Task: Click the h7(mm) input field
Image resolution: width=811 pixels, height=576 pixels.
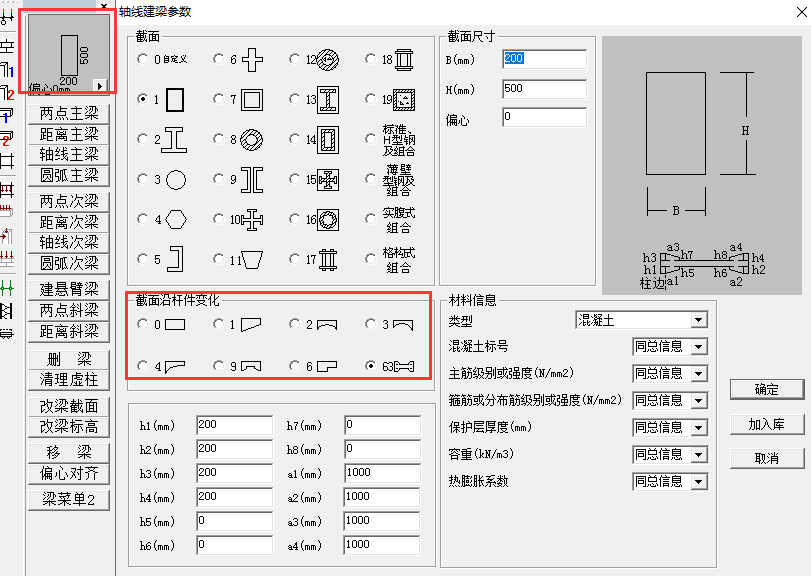Action: click(x=382, y=425)
